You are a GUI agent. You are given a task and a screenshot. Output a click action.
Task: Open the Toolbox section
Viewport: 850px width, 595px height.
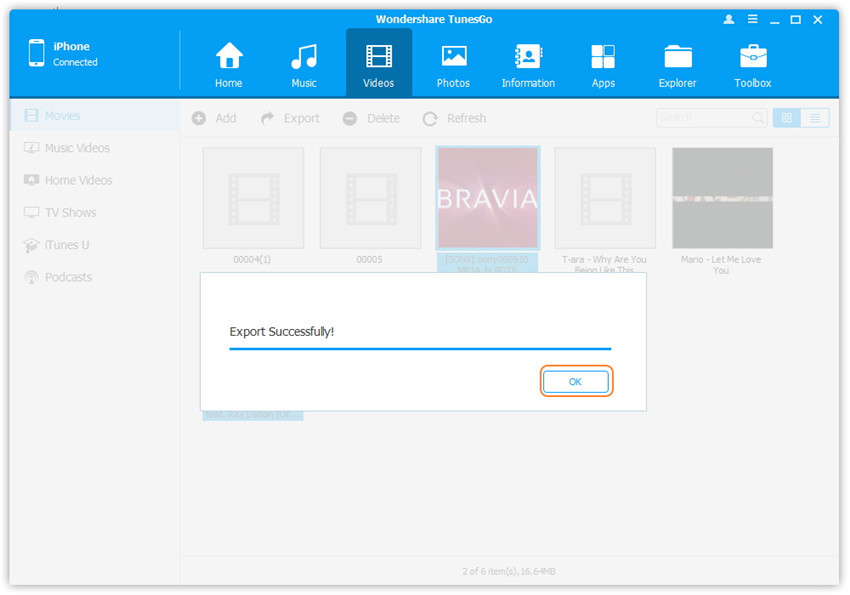click(753, 65)
